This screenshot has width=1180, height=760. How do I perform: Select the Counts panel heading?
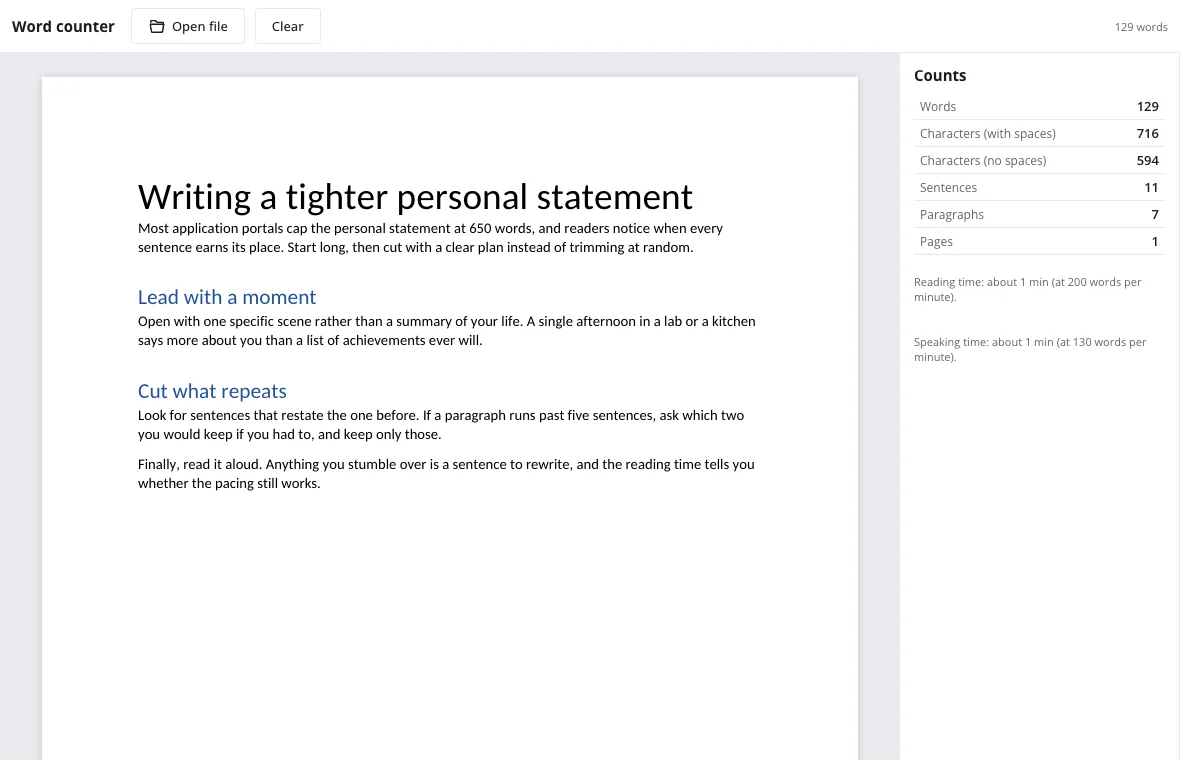click(940, 75)
